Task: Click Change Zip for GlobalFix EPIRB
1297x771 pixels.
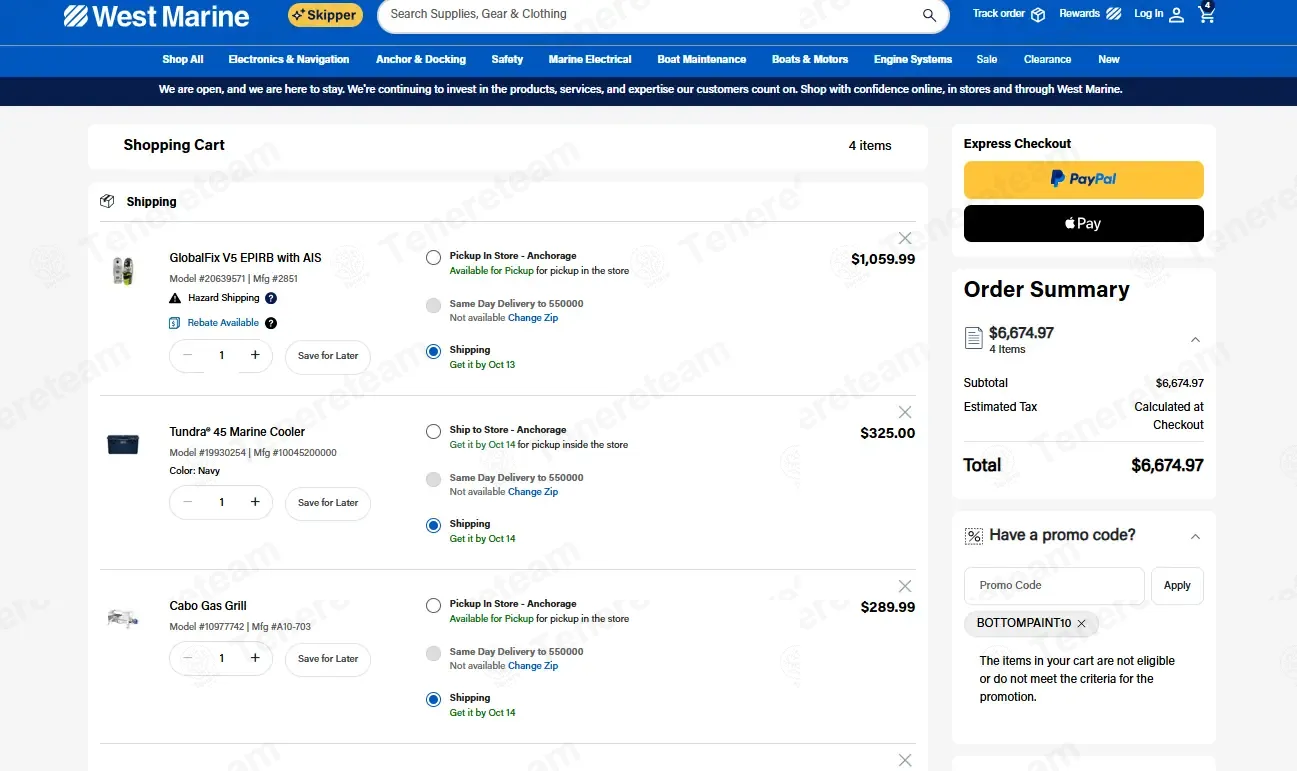Action: click(533, 318)
